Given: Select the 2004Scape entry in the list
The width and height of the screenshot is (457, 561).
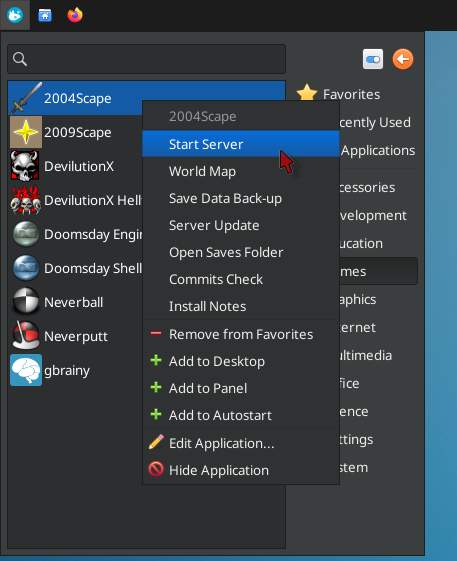Looking at the screenshot, I should click(146, 98).
